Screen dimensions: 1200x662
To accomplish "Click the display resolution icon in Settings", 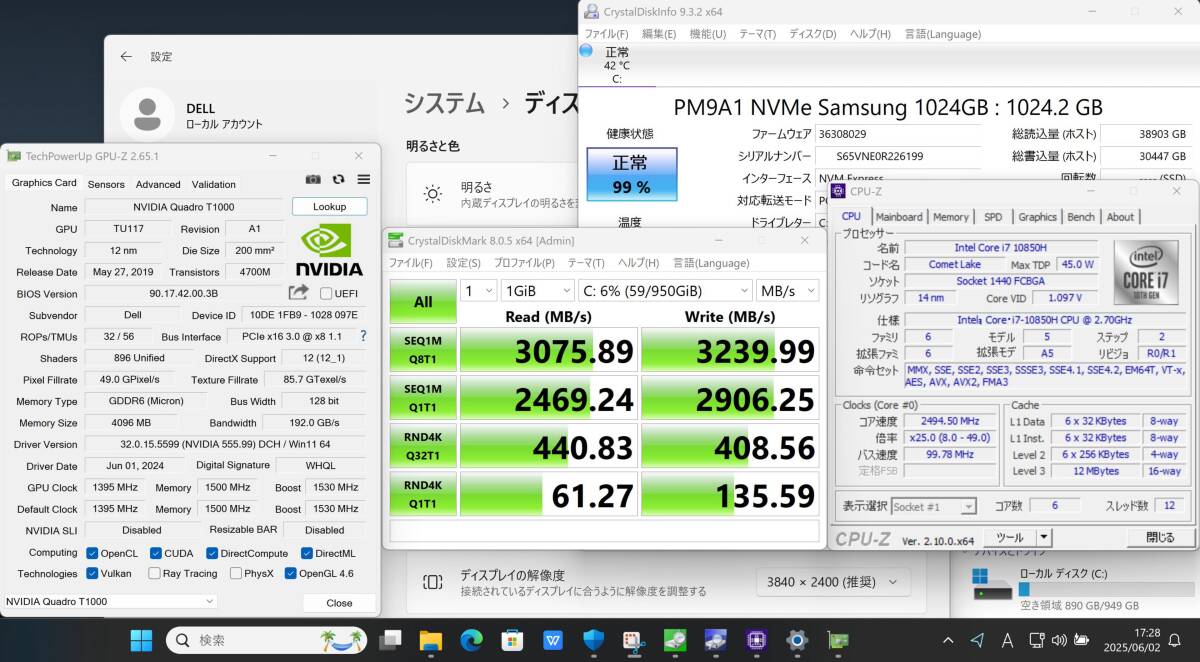I will pos(433,582).
